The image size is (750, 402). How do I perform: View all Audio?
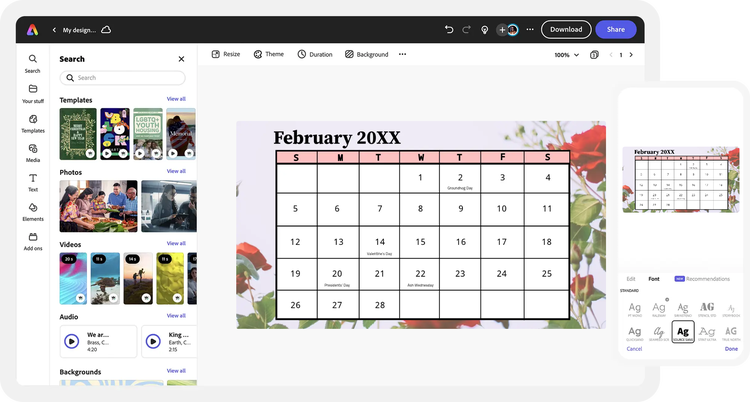pos(176,316)
